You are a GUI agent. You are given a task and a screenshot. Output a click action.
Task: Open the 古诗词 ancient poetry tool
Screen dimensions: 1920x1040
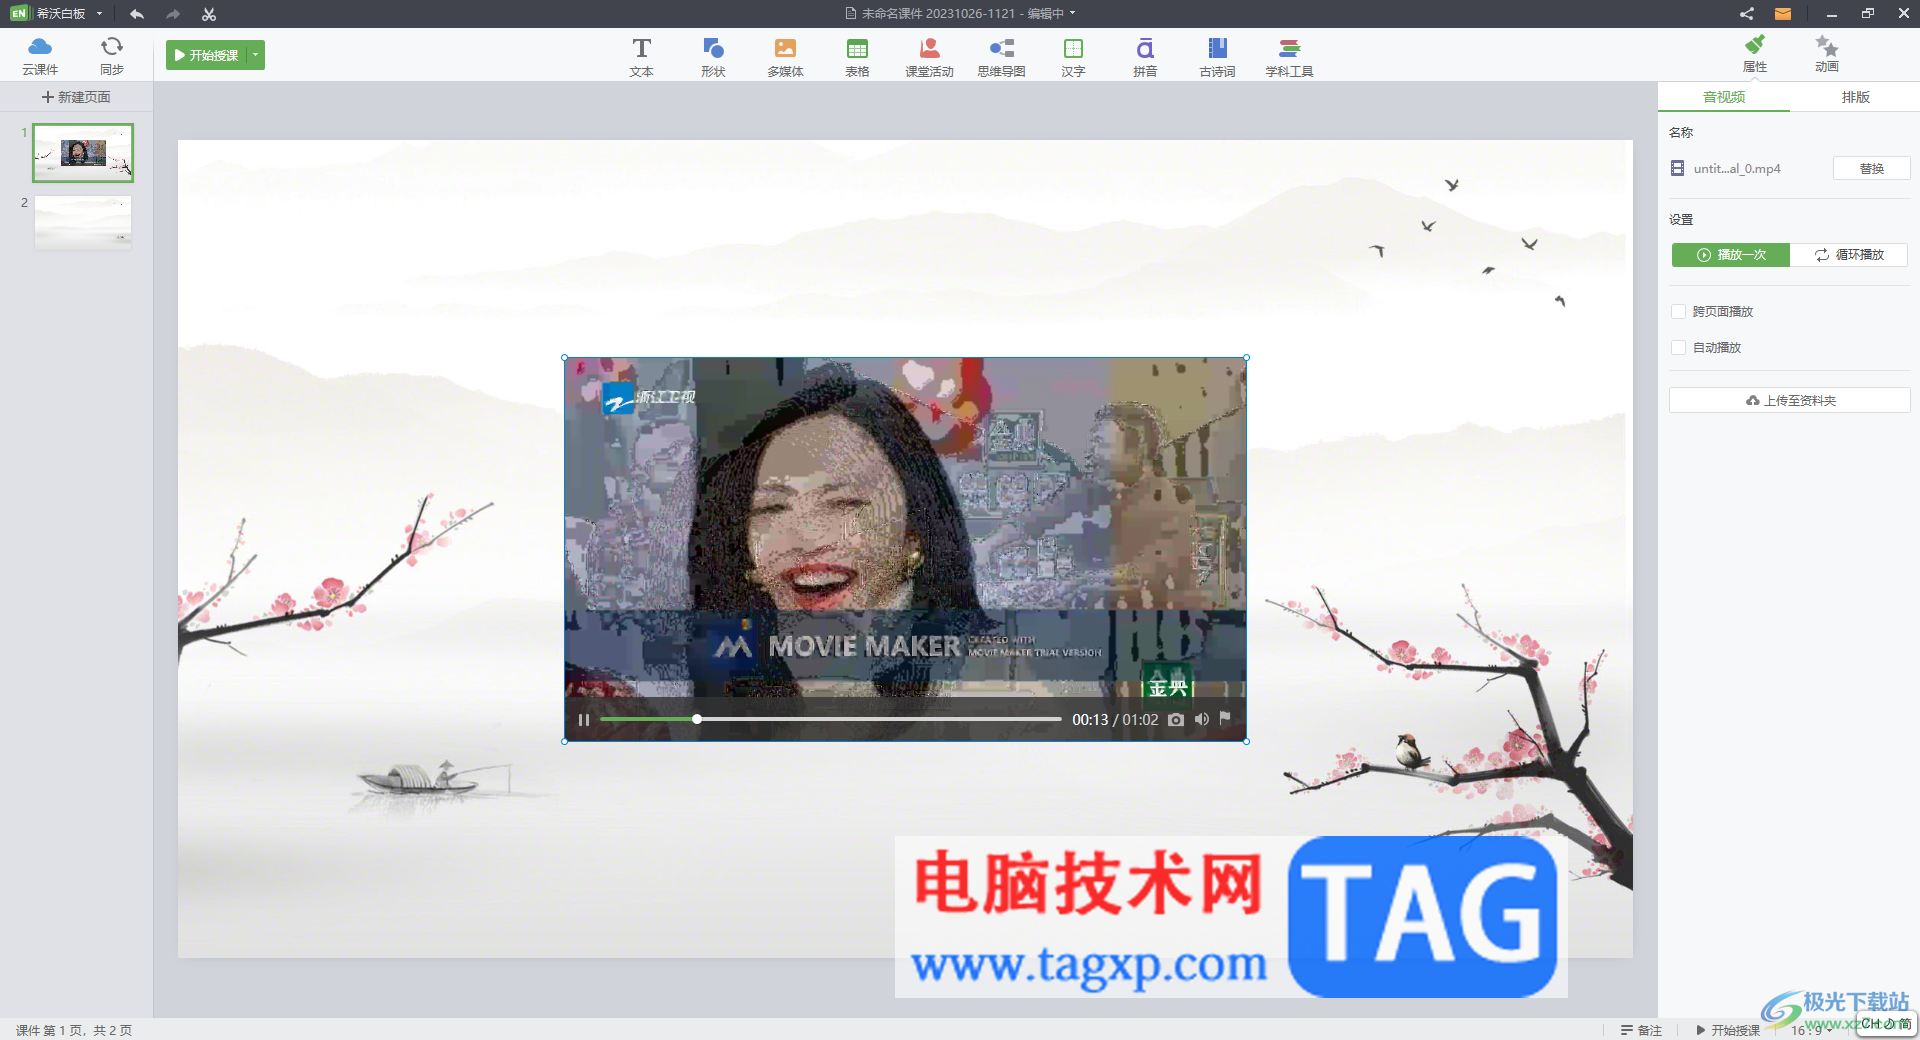coord(1217,57)
